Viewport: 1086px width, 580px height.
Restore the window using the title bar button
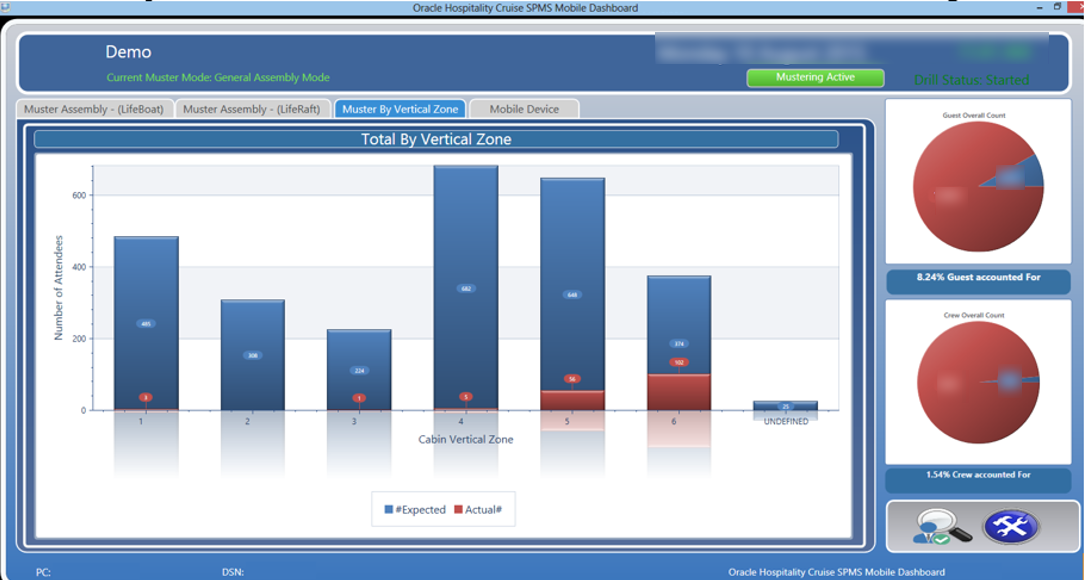point(1057,6)
